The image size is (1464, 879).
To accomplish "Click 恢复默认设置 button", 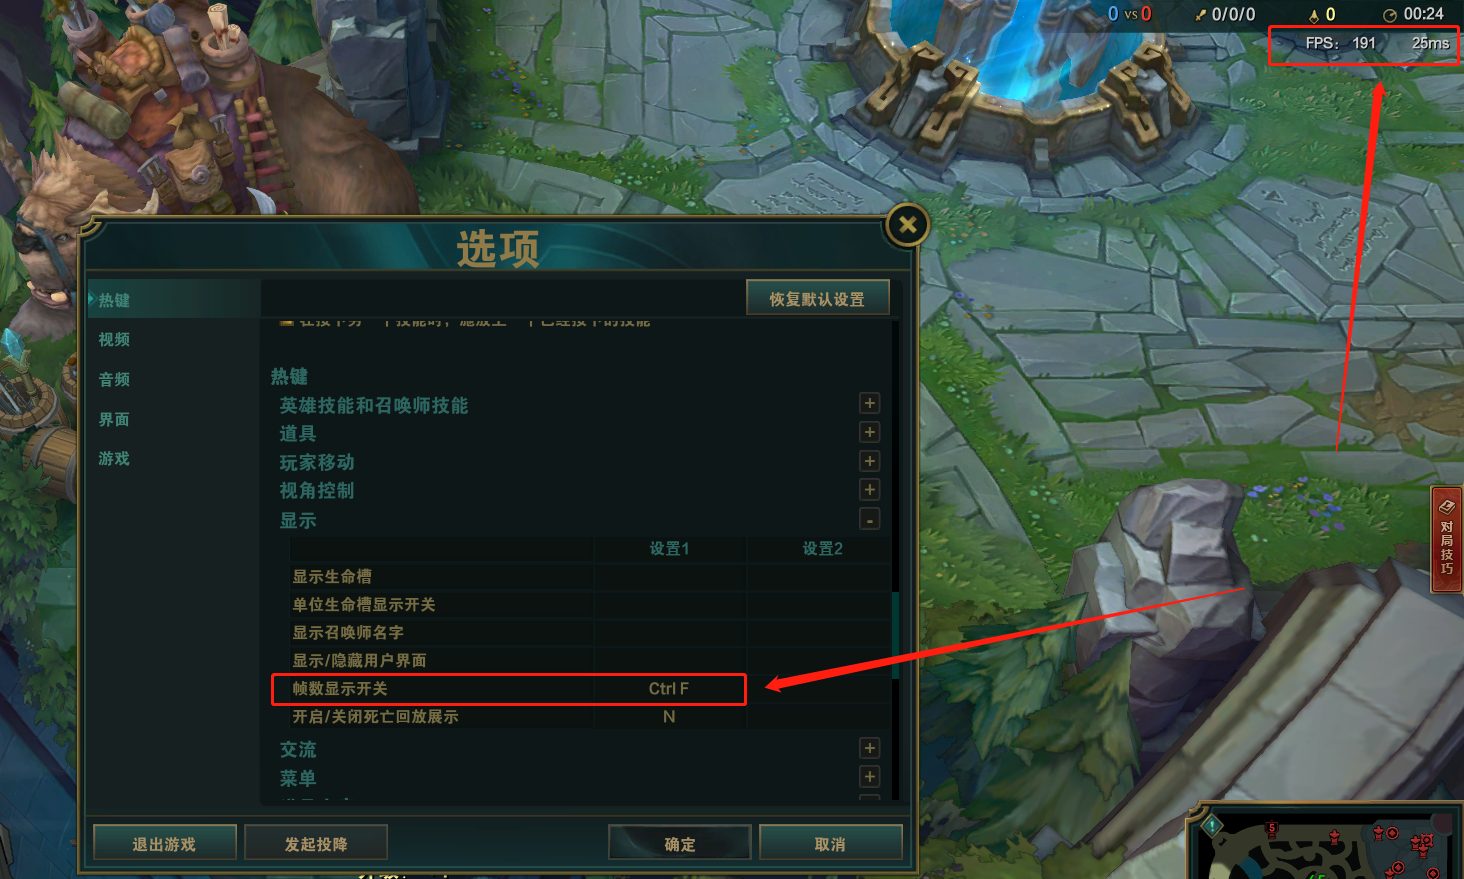I will 817,298.
